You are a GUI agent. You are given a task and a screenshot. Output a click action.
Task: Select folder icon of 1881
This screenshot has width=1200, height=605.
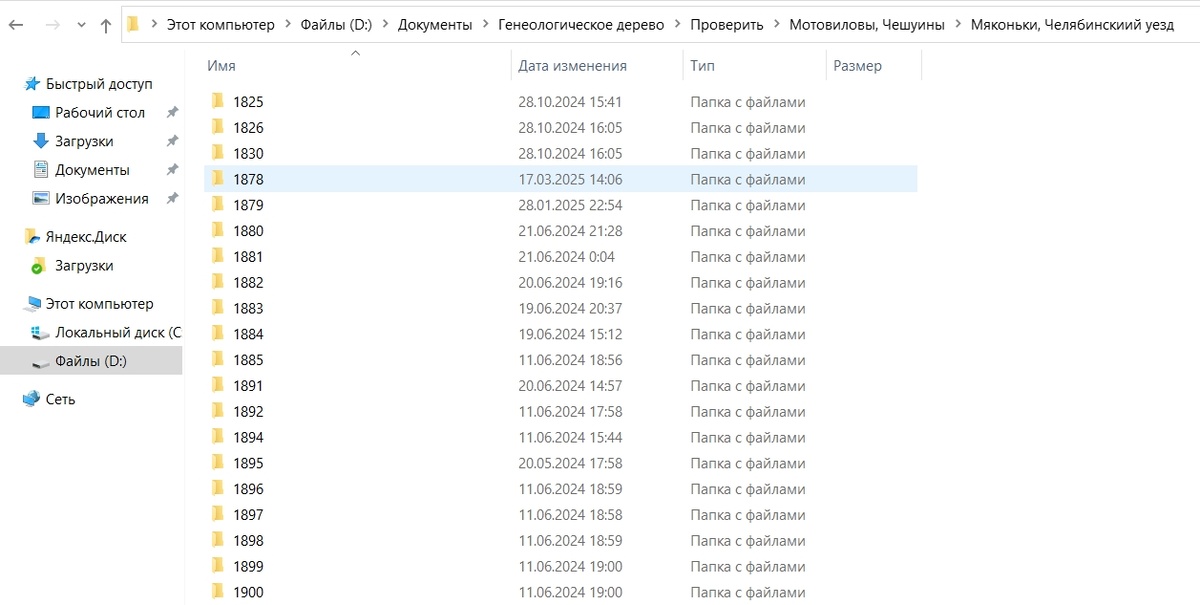[218, 257]
